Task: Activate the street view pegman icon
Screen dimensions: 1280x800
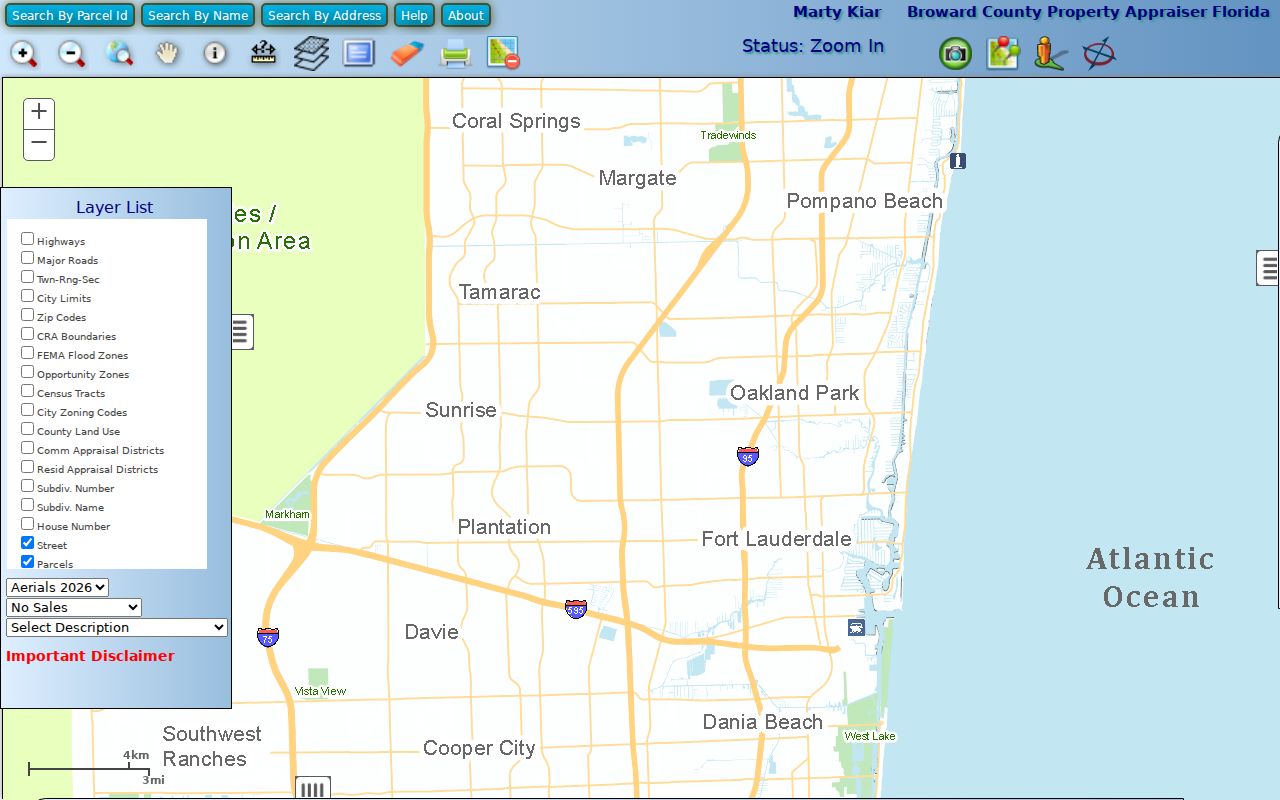Action: pos(1050,53)
